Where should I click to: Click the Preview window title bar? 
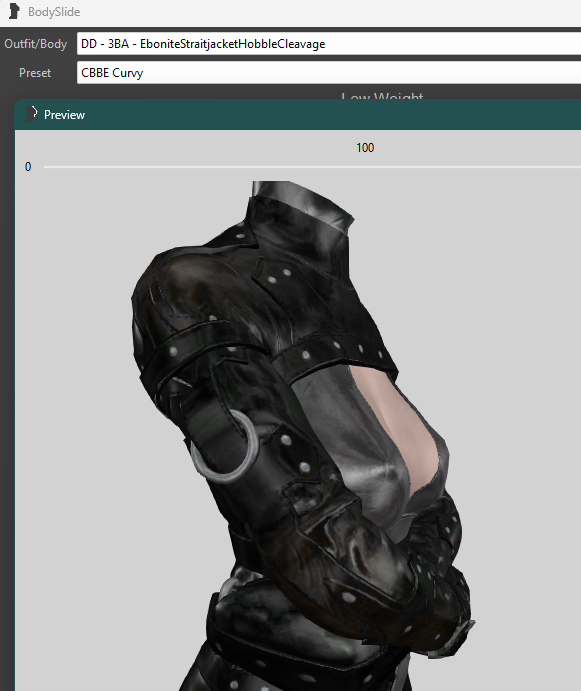click(298, 115)
